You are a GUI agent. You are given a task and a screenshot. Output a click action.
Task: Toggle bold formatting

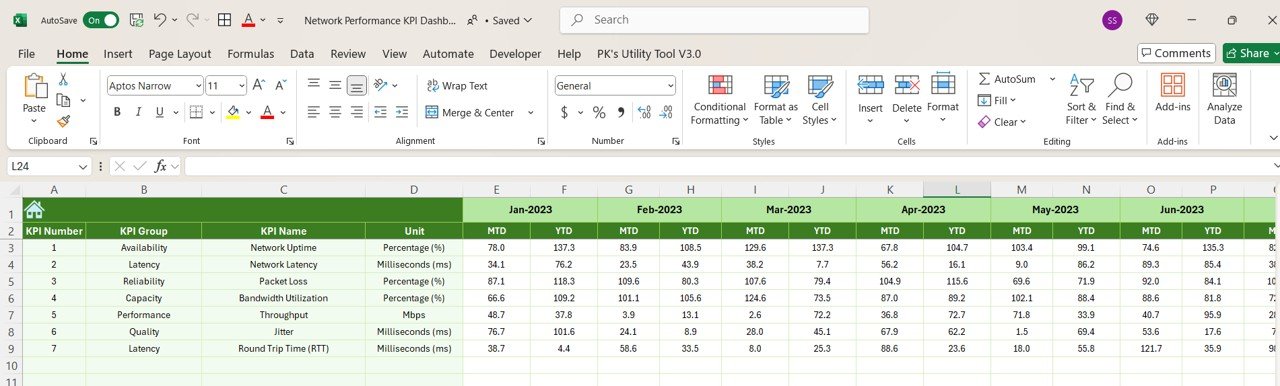117,112
